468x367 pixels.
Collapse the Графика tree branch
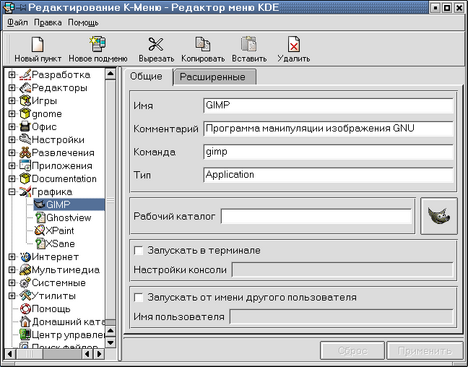12,192
